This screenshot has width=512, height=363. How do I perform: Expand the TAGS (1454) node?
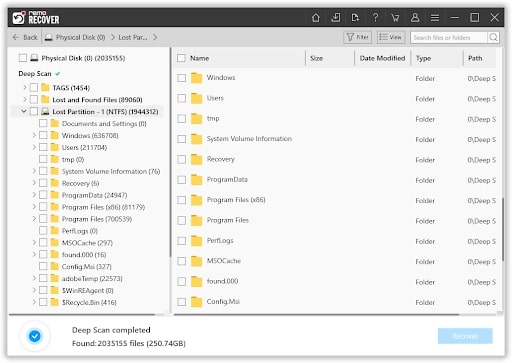[24, 88]
